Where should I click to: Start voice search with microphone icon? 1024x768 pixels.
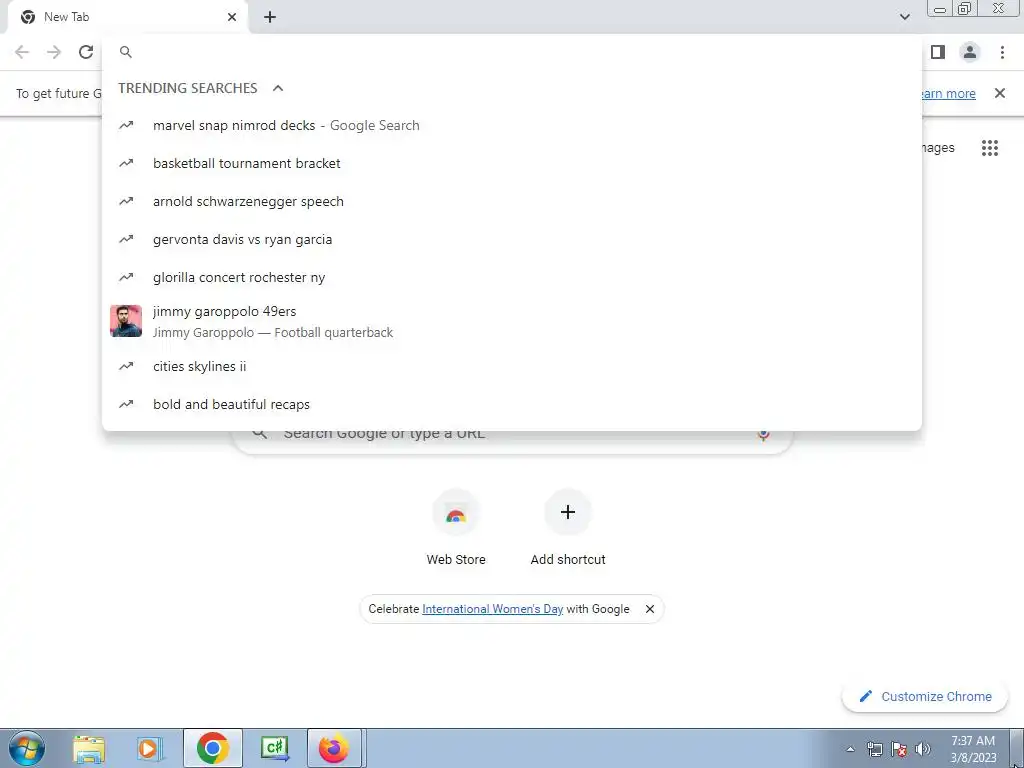click(763, 434)
